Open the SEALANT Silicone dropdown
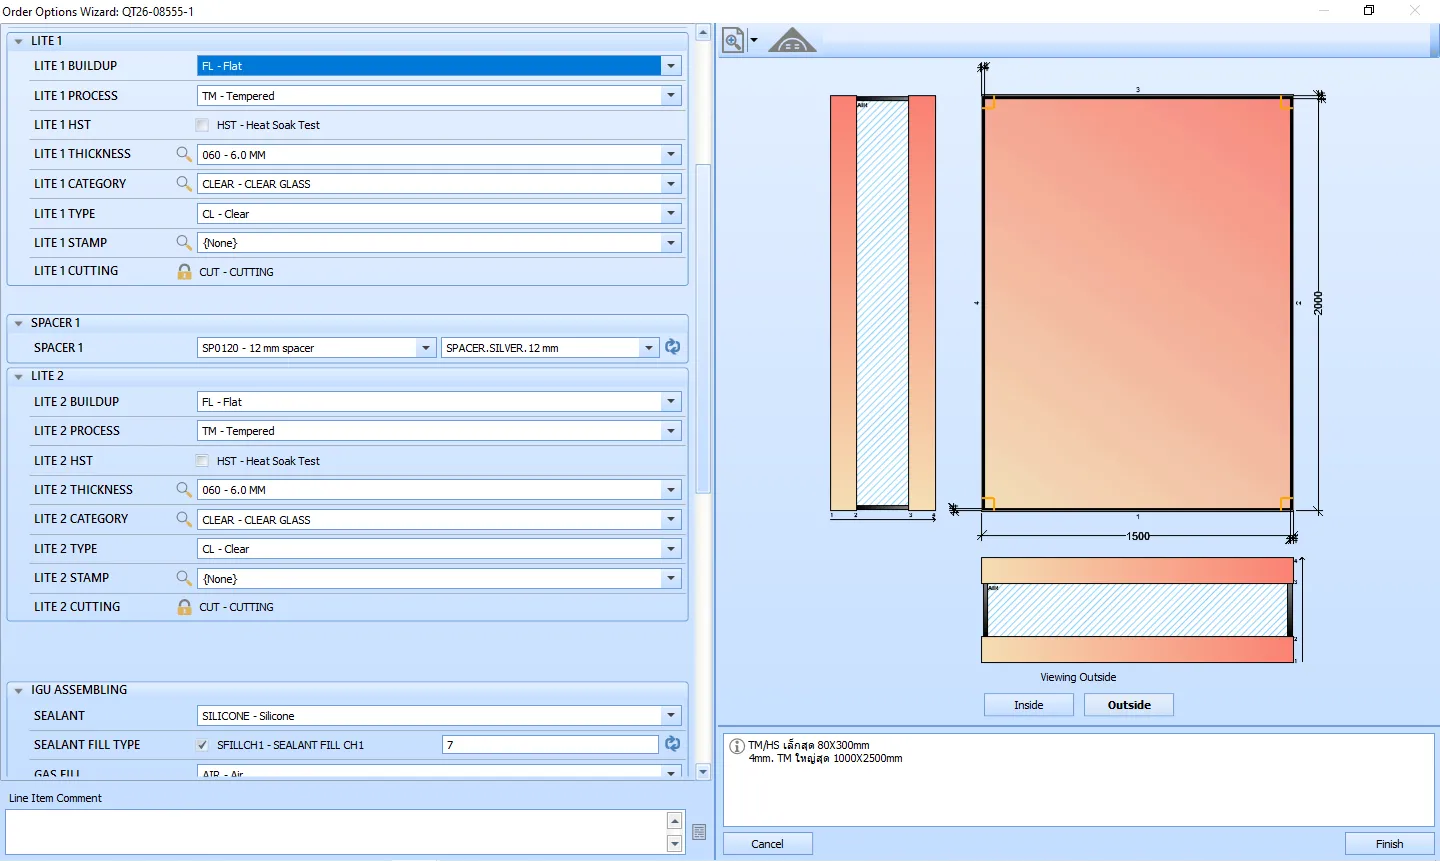1440x861 pixels. (x=671, y=716)
